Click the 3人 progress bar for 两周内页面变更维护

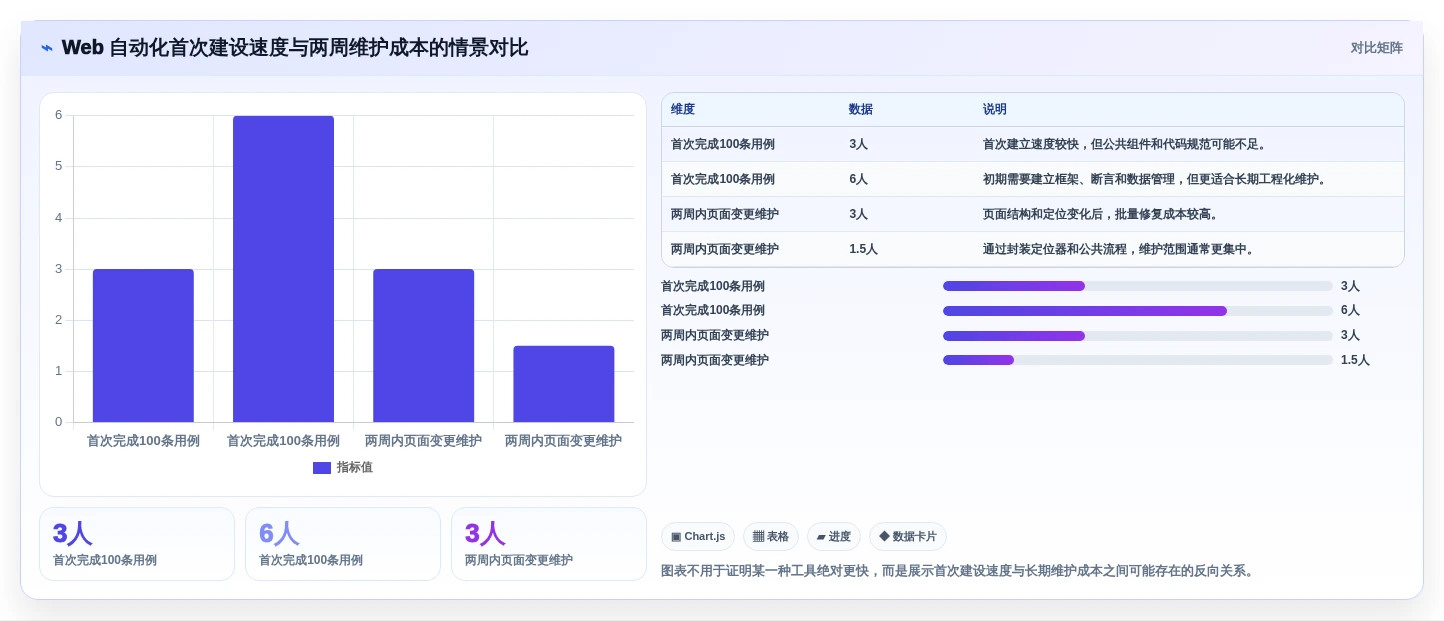coord(1137,336)
